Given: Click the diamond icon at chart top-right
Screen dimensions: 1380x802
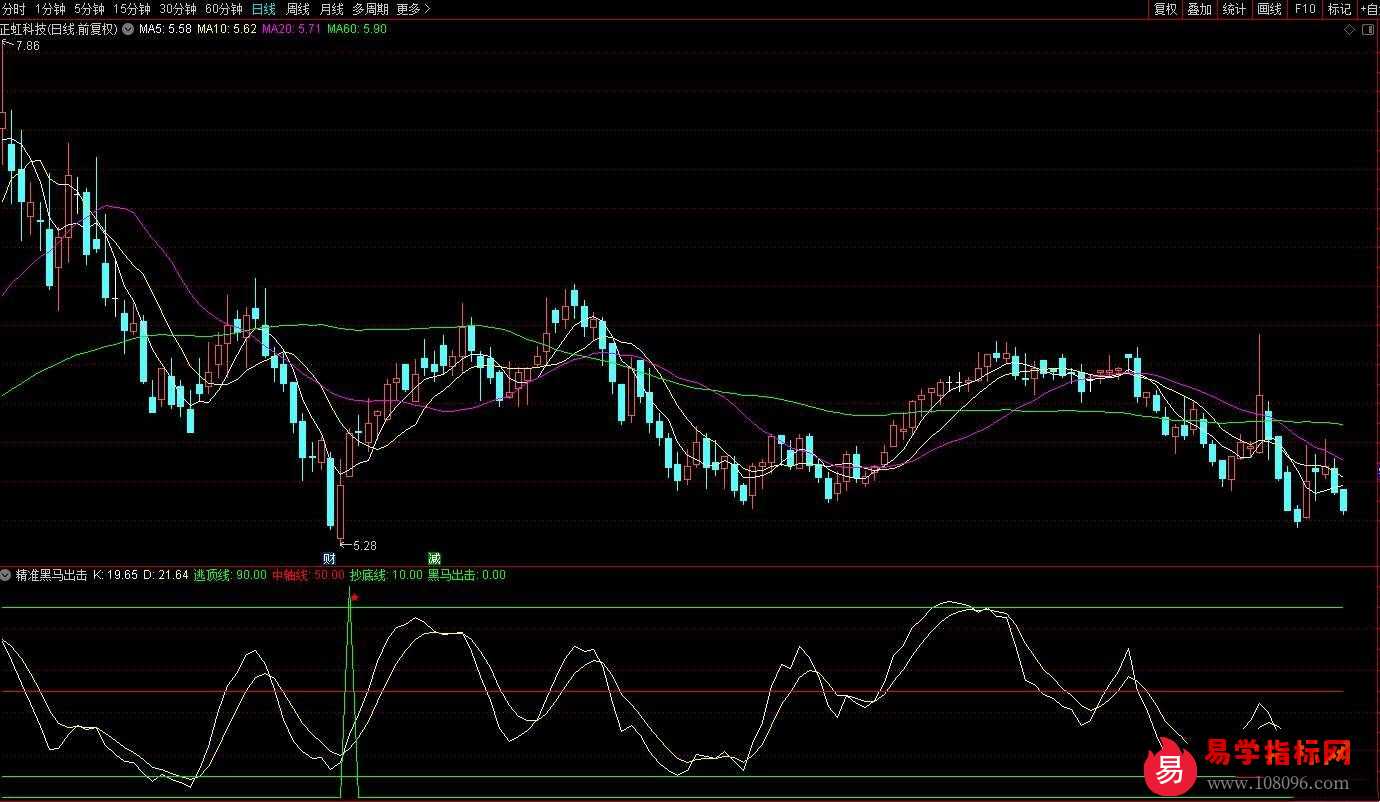Looking at the screenshot, I should click(x=1350, y=30).
